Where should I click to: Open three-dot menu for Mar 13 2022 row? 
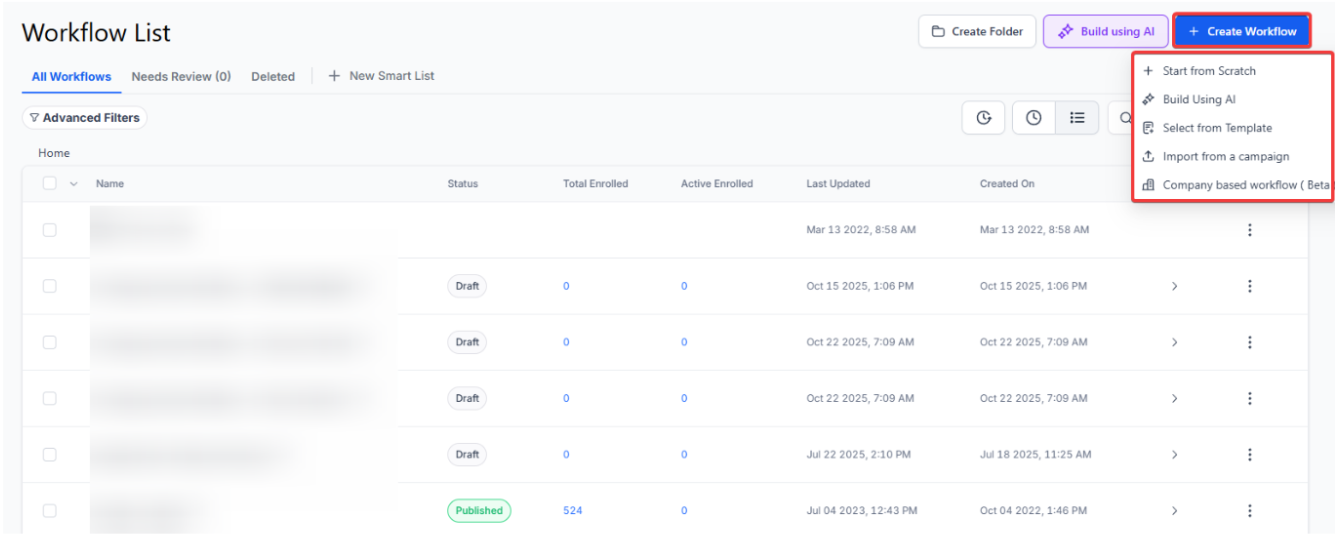(1249, 230)
